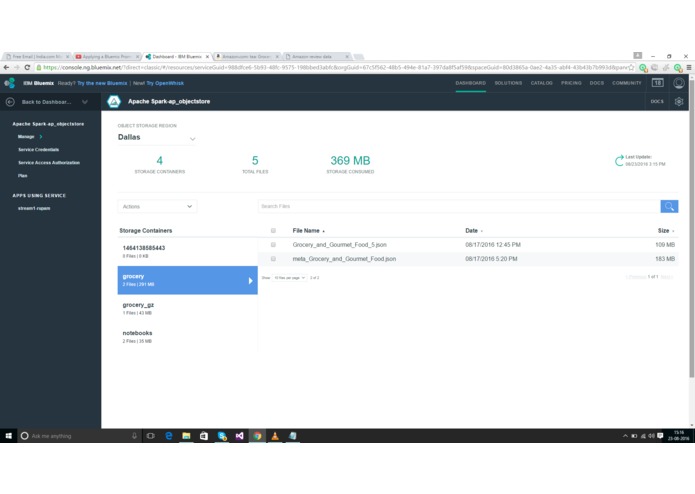
Task: Click the blue search magnifier button
Action: pyautogui.click(x=669, y=206)
